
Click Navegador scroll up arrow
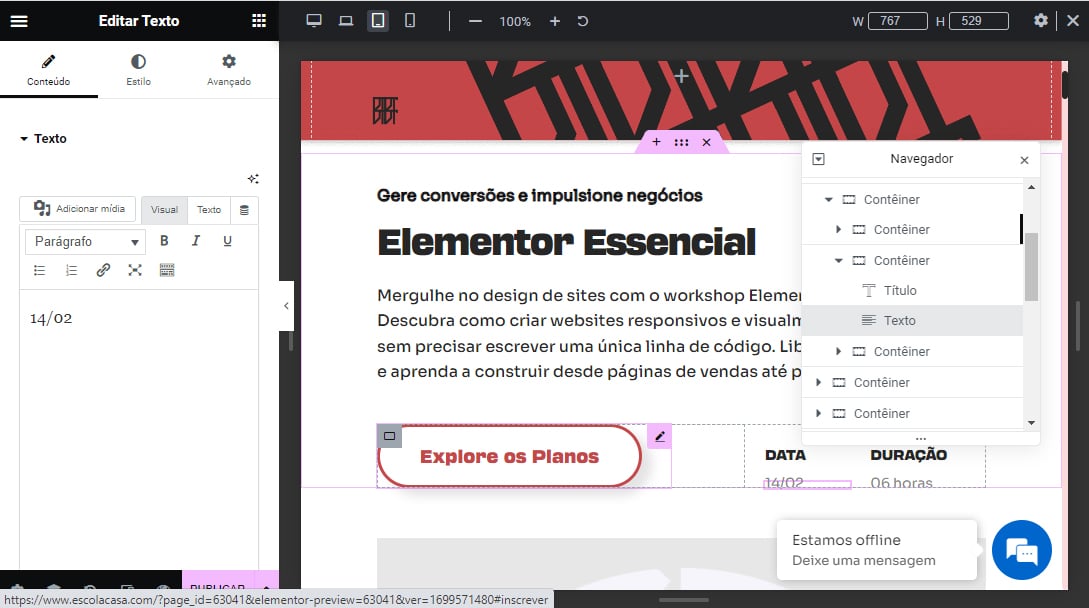coord(1031,188)
